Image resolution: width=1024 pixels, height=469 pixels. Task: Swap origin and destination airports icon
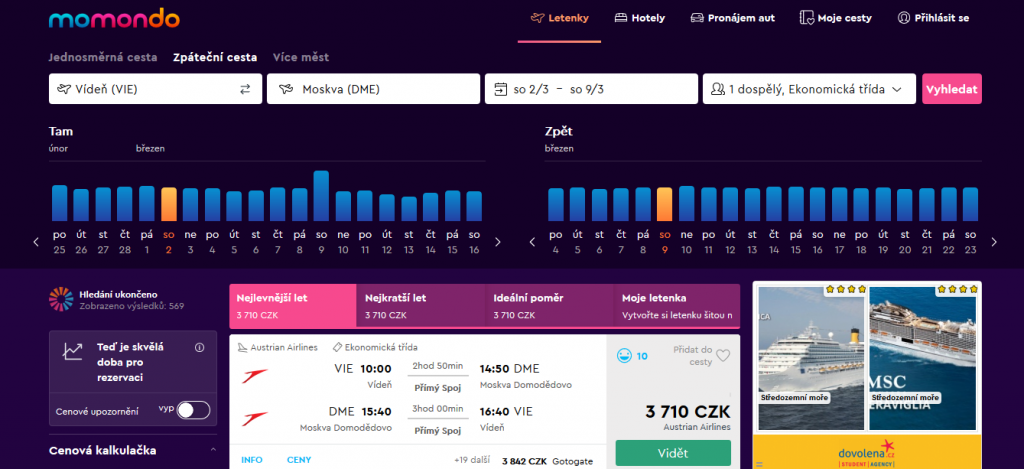[x=245, y=89]
